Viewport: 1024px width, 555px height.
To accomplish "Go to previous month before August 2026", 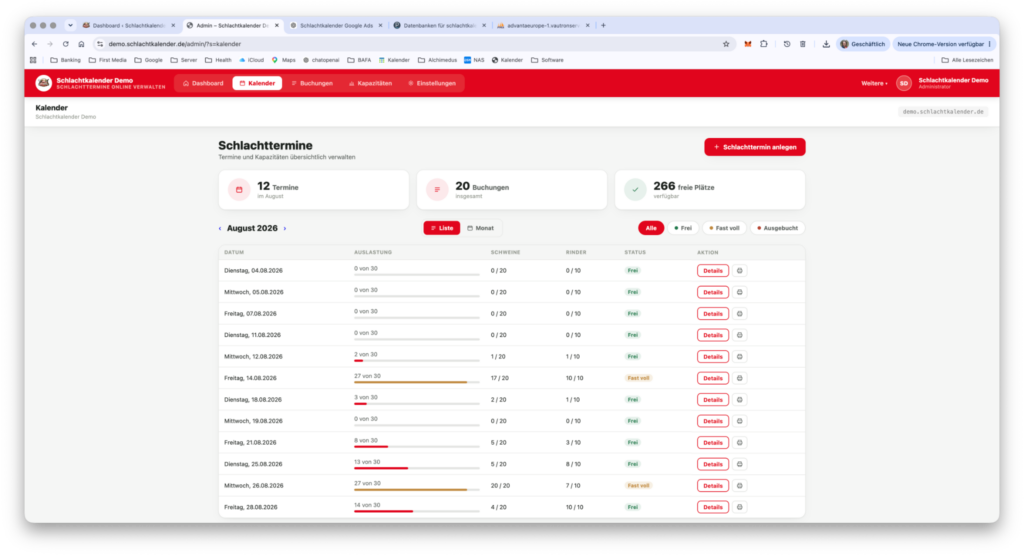I will (x=219, y=229).
